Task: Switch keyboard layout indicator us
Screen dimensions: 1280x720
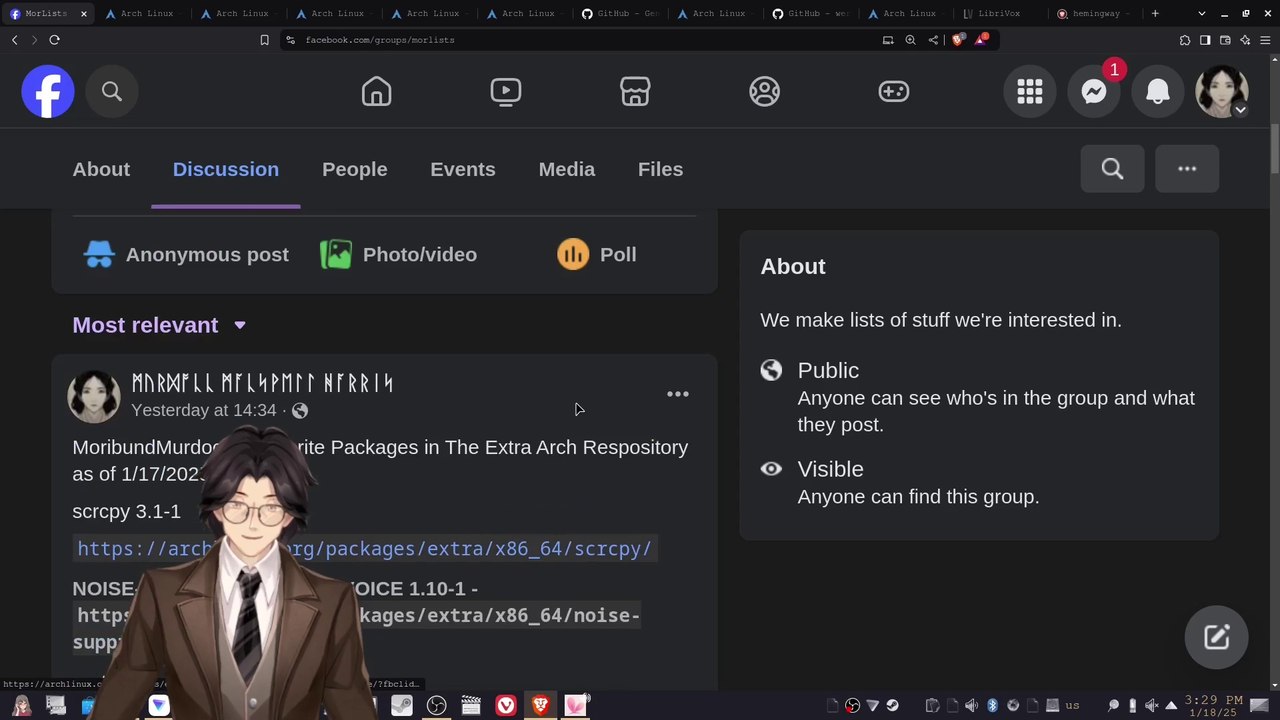Action: tap(1073, 706)
